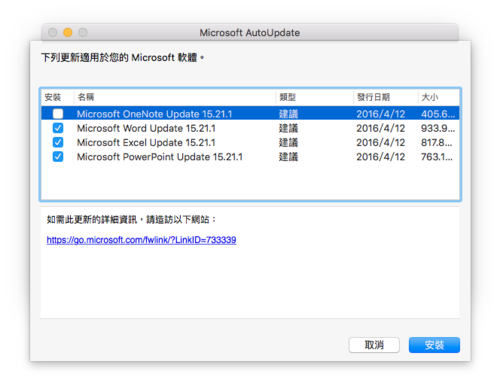Screen dimensions: 500x377
Task: Click the 405.6... size cell for OneNote
Action: (438, 114)
